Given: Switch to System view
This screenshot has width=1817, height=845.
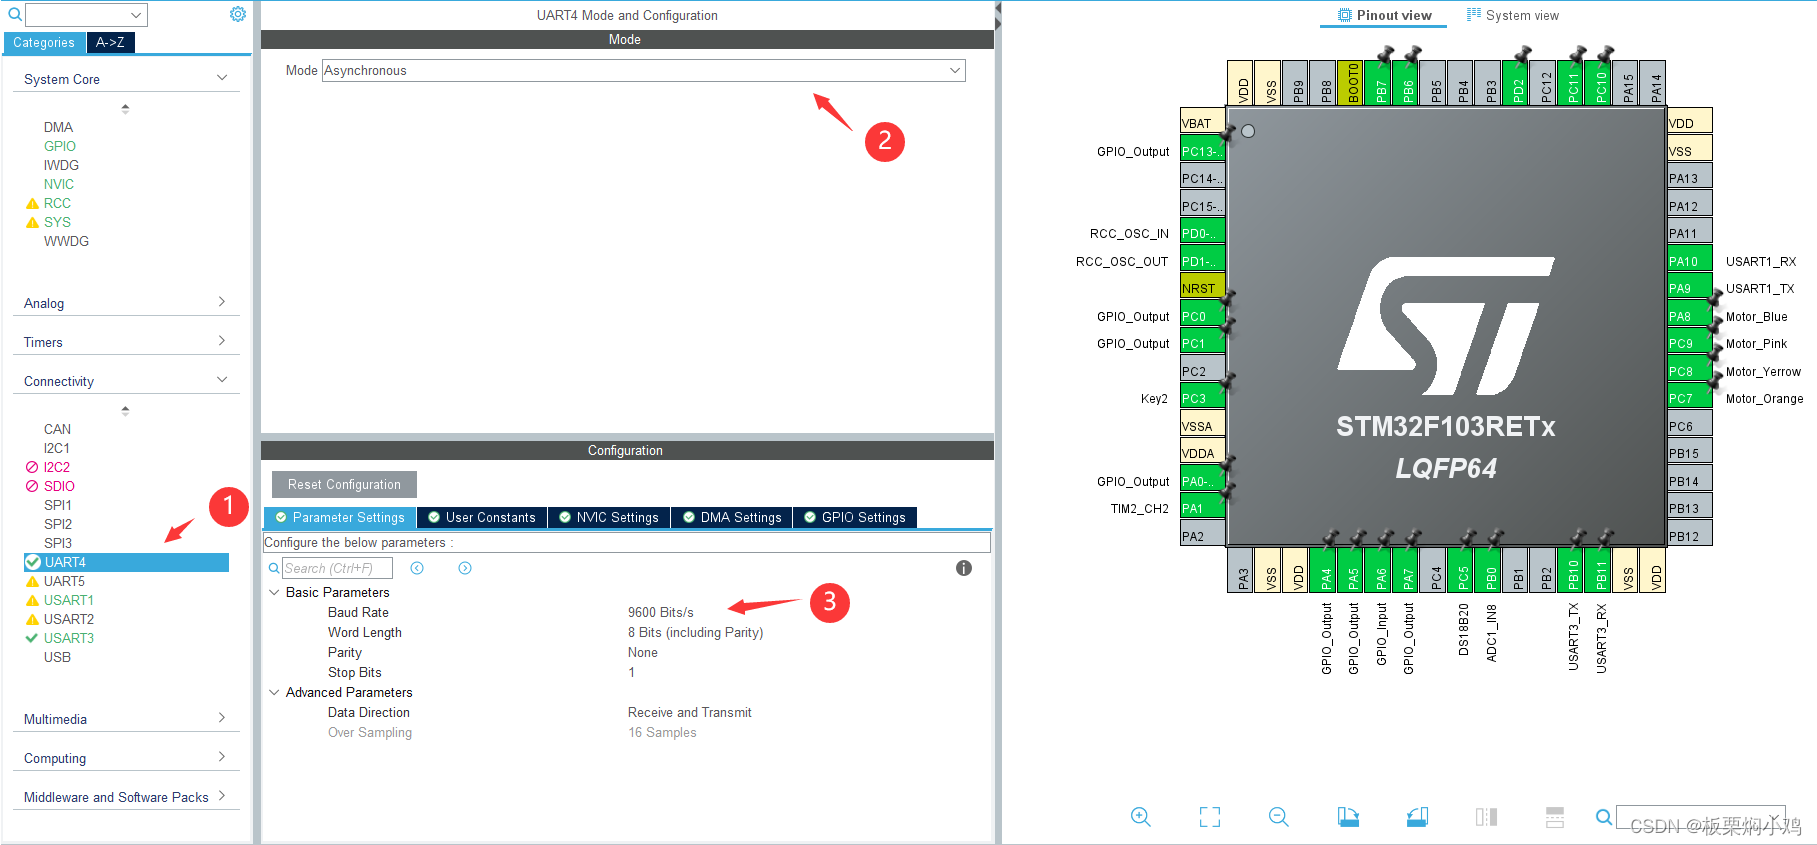Looking at the screenshot, I should pos(1512,15).
